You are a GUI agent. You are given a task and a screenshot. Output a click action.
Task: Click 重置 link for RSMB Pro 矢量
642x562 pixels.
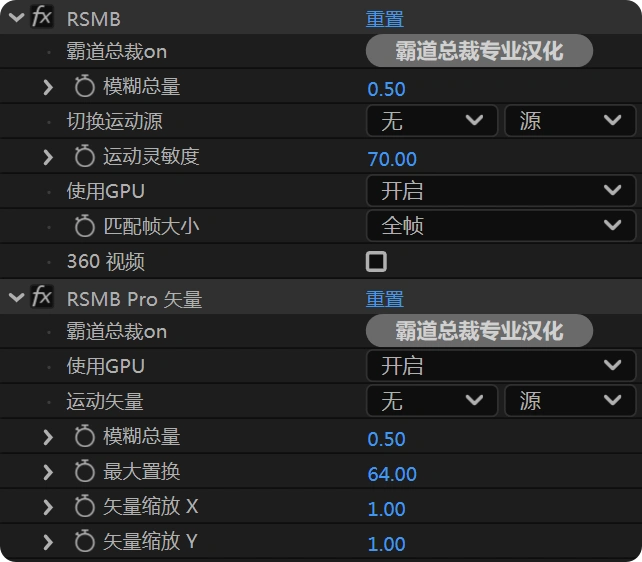click(385, 299)
